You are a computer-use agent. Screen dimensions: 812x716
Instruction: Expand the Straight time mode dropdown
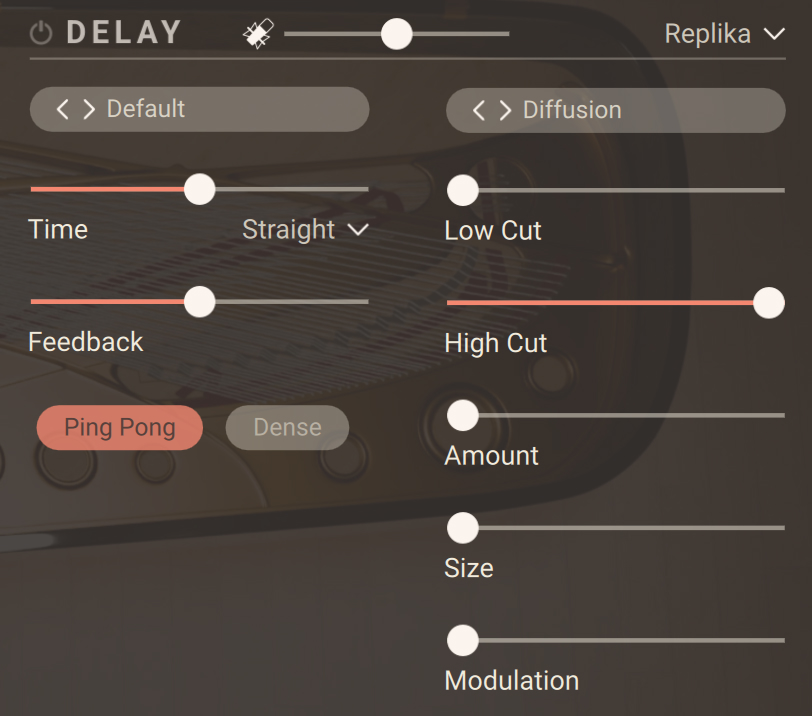click(305, 230)
